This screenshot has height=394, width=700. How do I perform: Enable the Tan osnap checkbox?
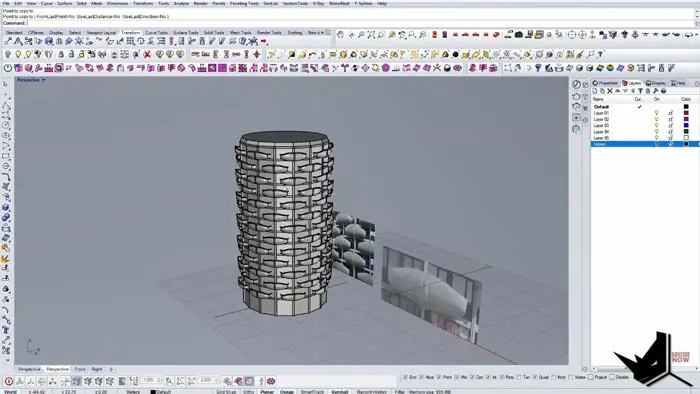tap(519, 377)
